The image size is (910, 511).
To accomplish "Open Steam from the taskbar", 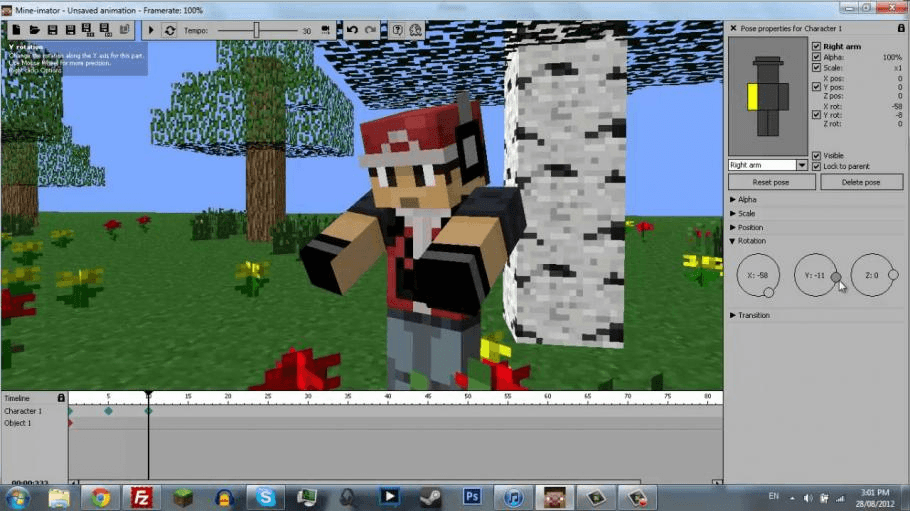I will point(430,498).
